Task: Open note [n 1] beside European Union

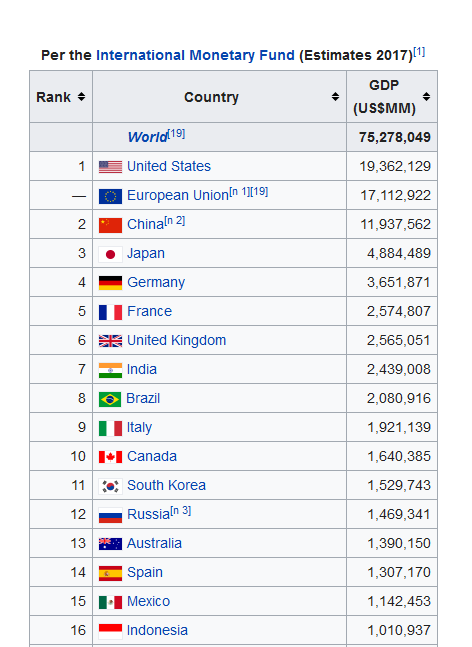Action: 240,191
